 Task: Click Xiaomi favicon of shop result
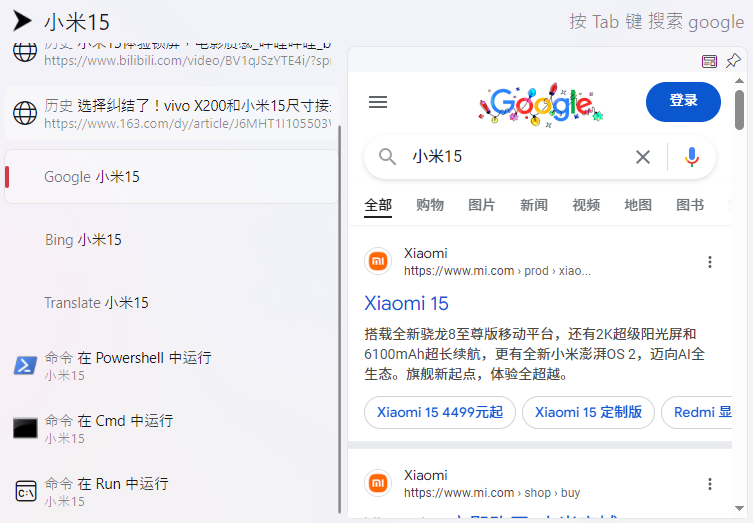pyautogui.click(x=378, y=483)
